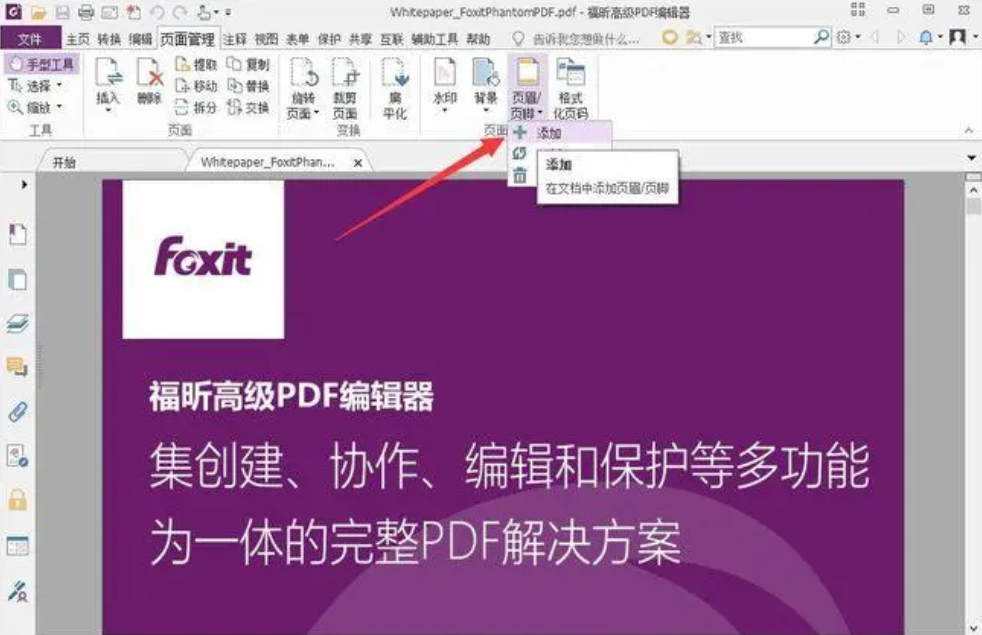This screenshot has width=982, height=635.
Task: Click the create new PDF icon in quick access toolbar
Action: click(x=133, y=12)
